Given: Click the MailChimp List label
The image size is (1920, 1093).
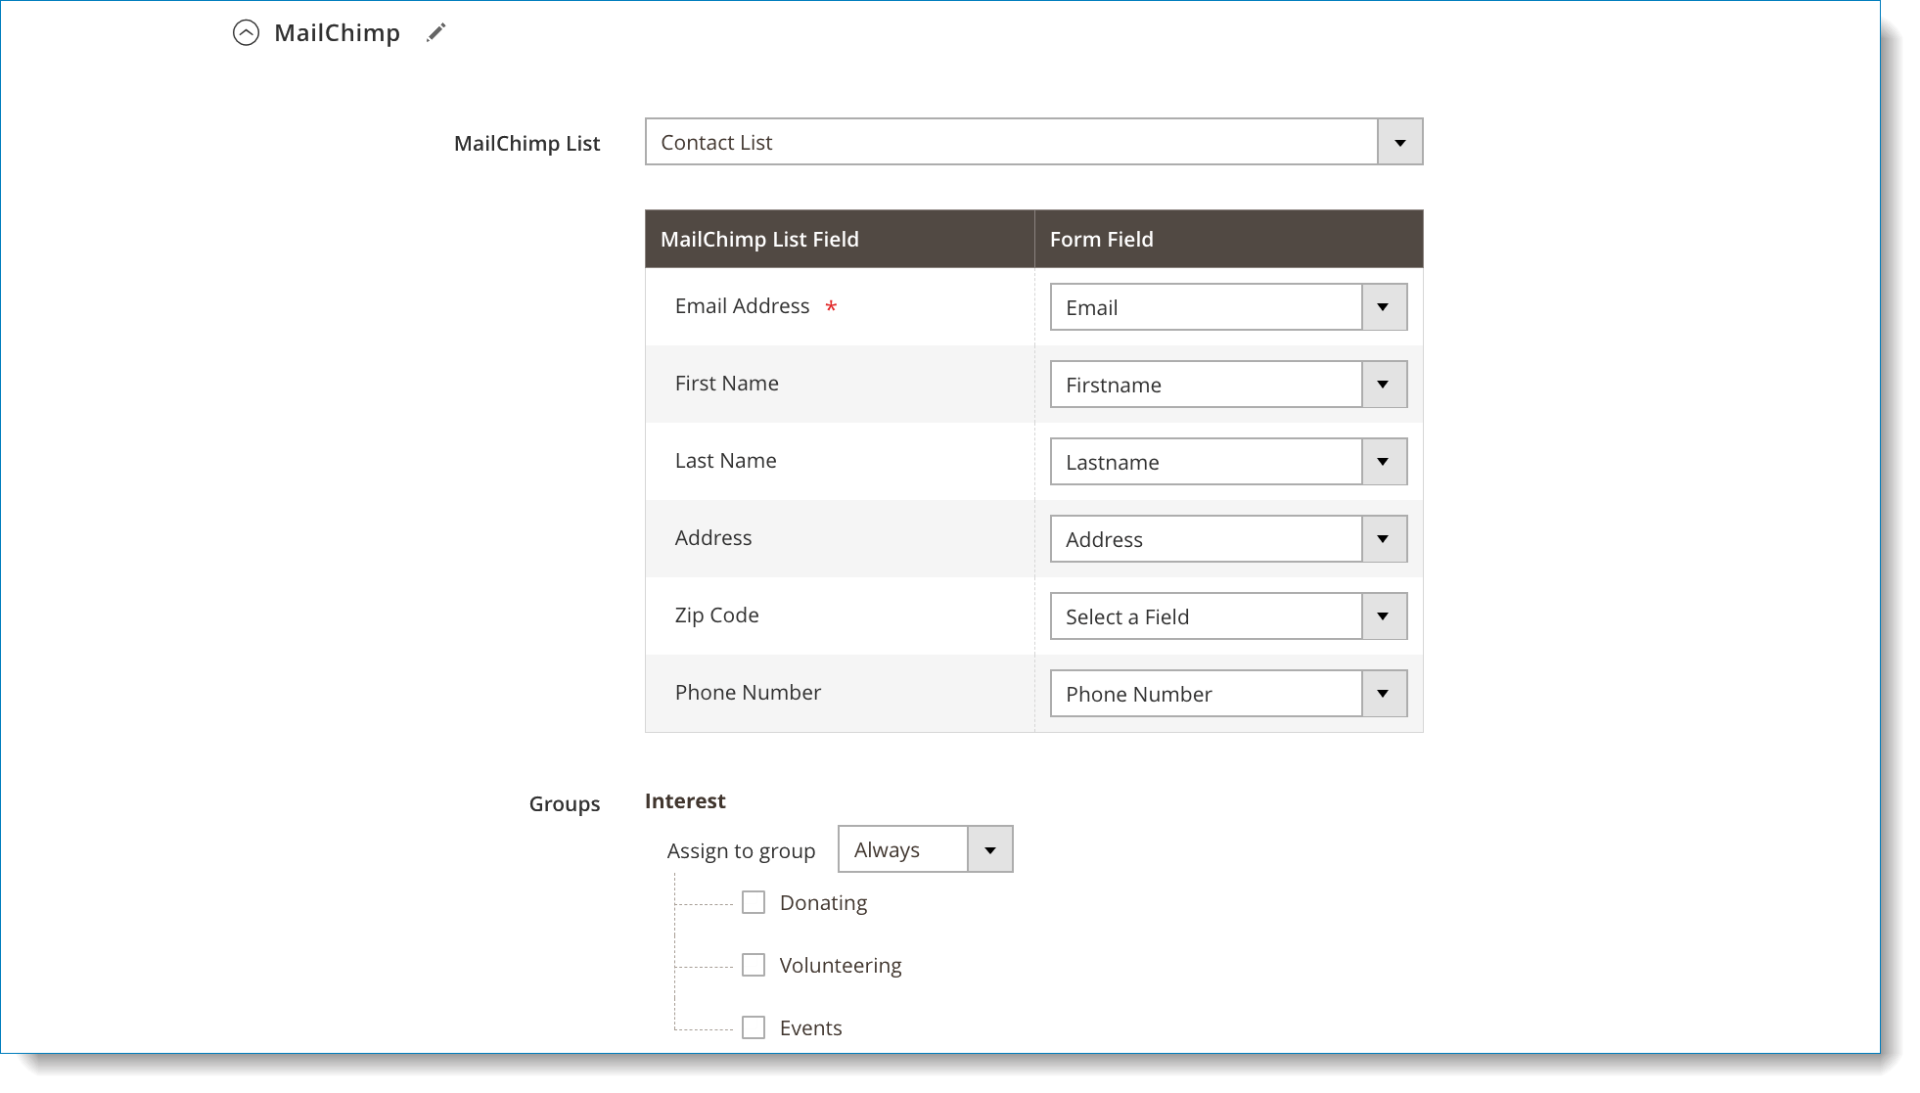Looking at the screenshot, I should click(x=527, y=143).
